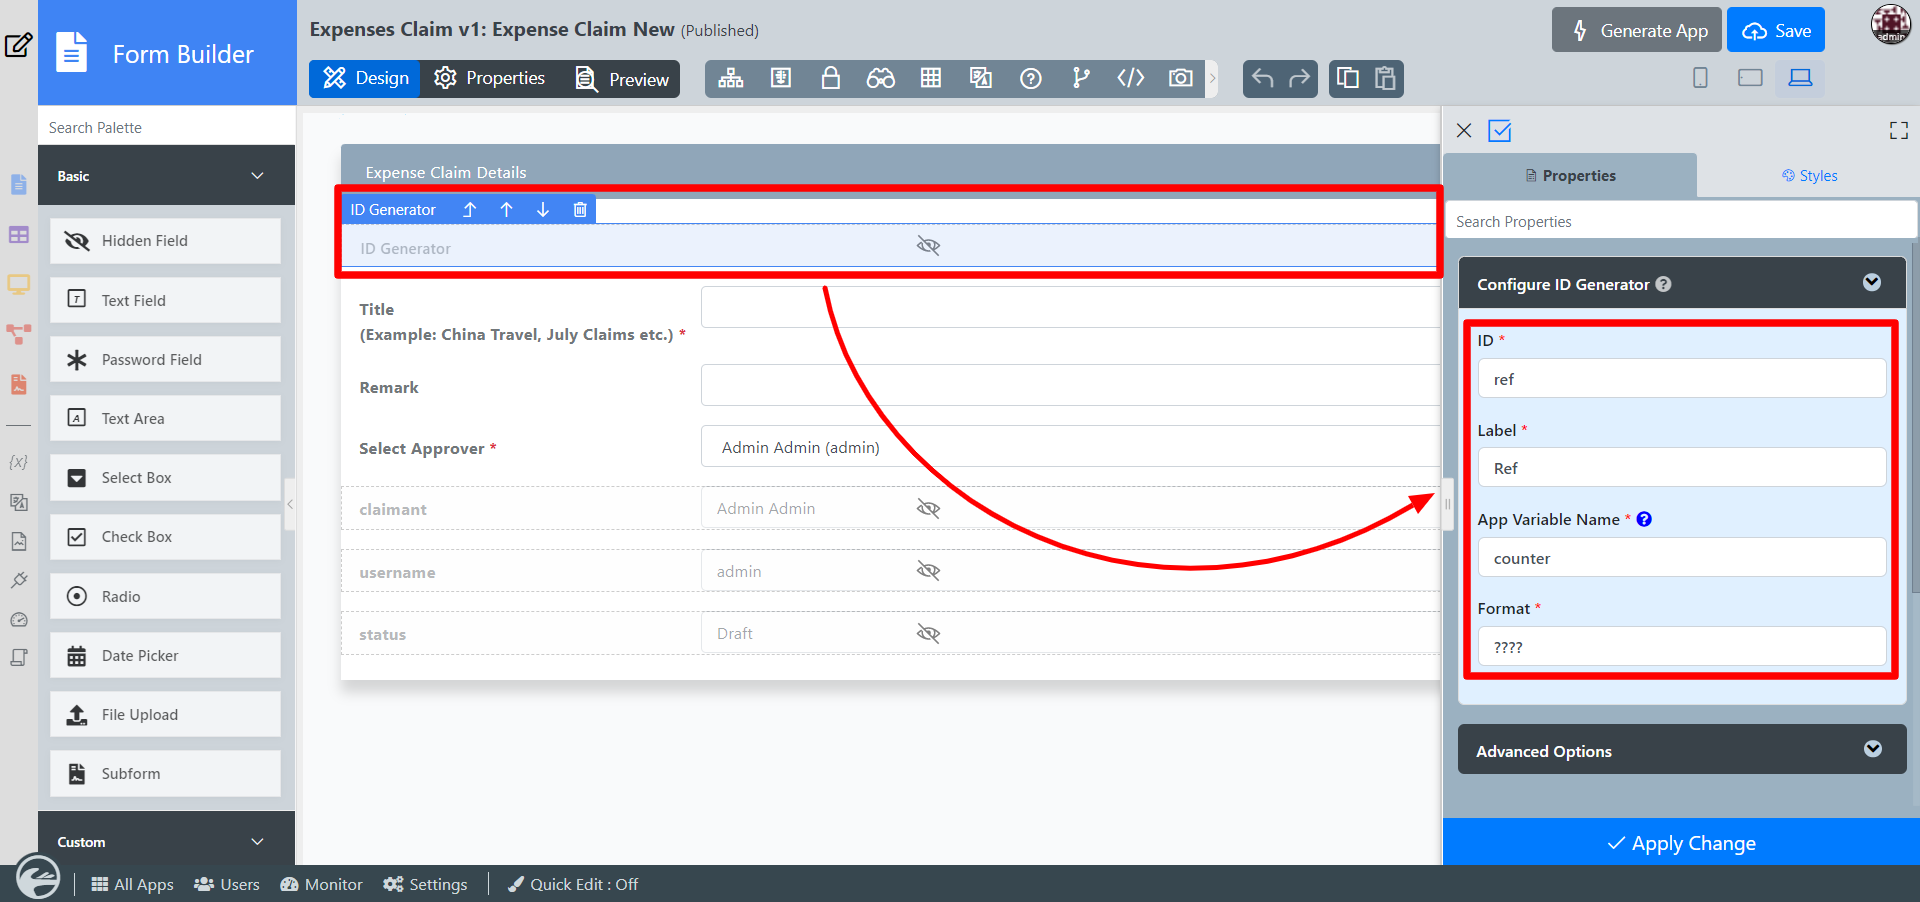Toggle visibility eye on status field
This screenshot has height=902, width=1920.
coord(928,634)
